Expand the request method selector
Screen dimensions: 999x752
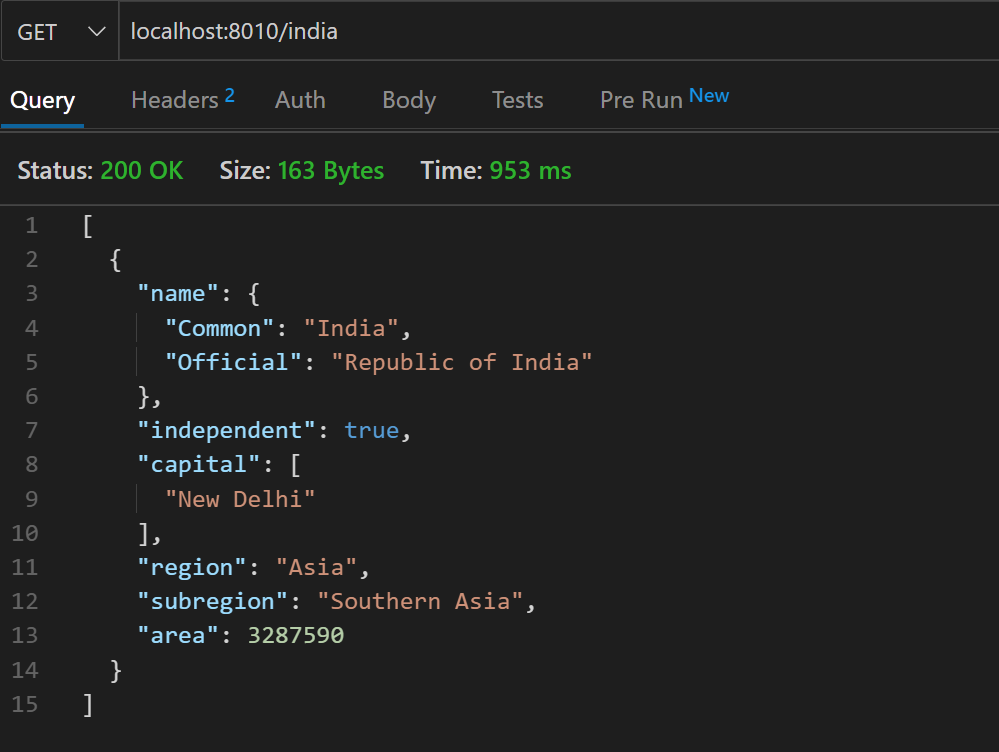60,31
